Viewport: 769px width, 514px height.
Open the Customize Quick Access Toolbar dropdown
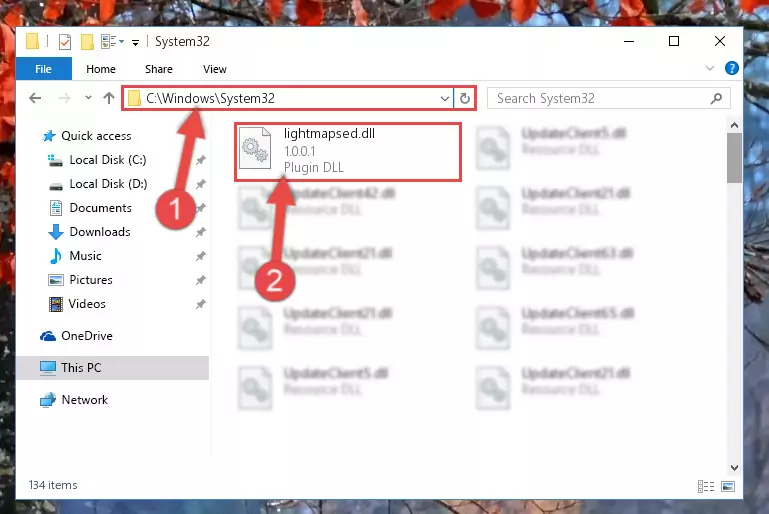(135, 43)
